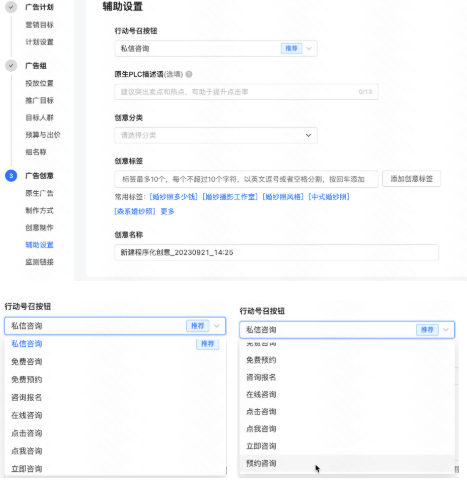Click the help icon next to 原生PLC描述语
467x483 pixels.
point(189,74)
